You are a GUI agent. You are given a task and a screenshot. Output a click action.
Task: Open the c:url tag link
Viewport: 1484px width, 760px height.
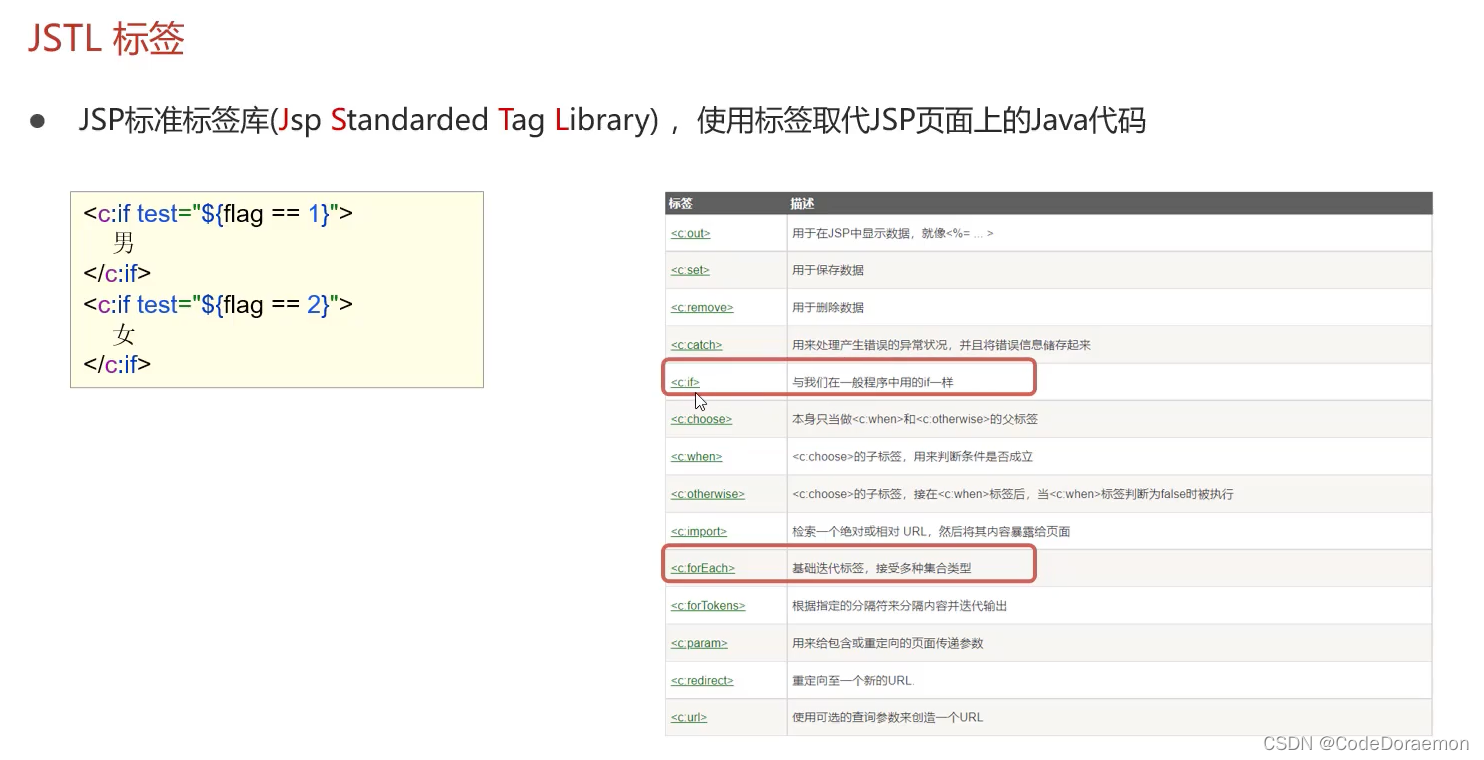tap(688, 717)
